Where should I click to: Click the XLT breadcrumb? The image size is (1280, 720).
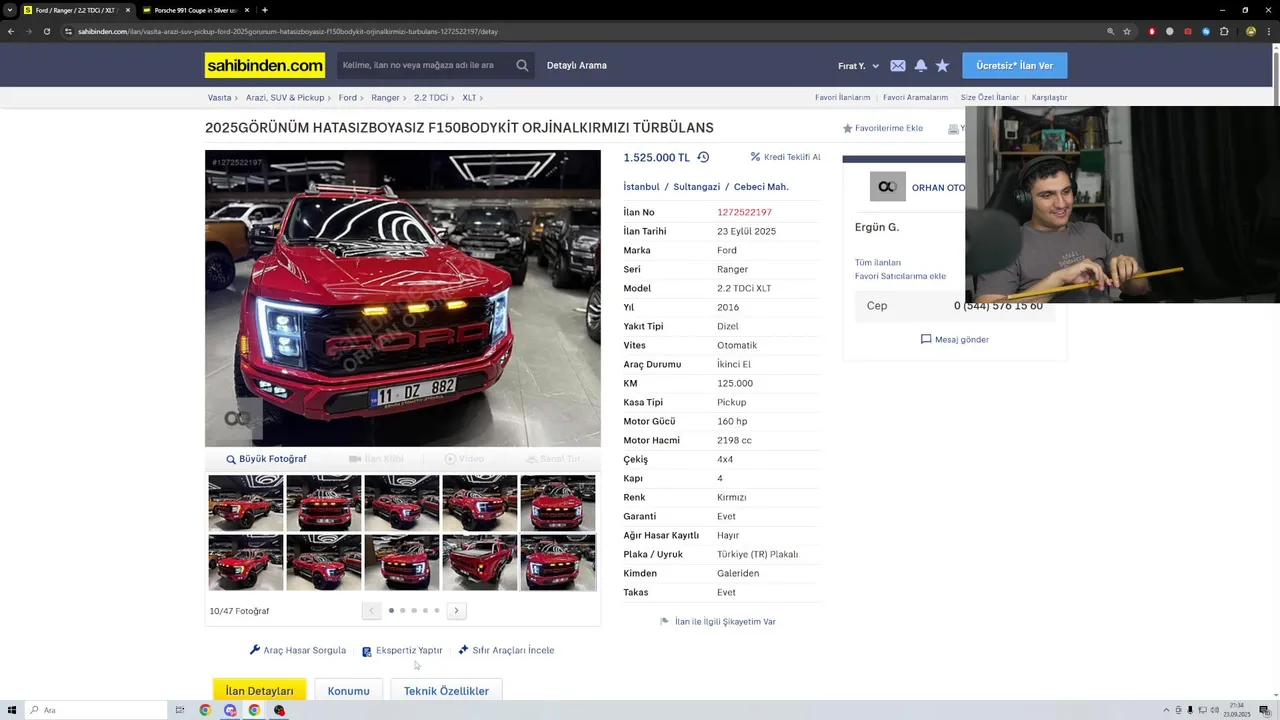[x=469, y=97]
